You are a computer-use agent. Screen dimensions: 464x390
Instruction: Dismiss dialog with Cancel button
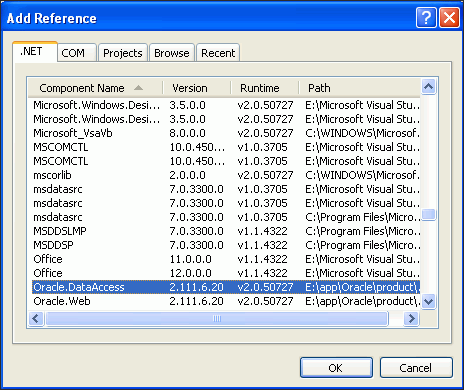(x=416, y=368)
